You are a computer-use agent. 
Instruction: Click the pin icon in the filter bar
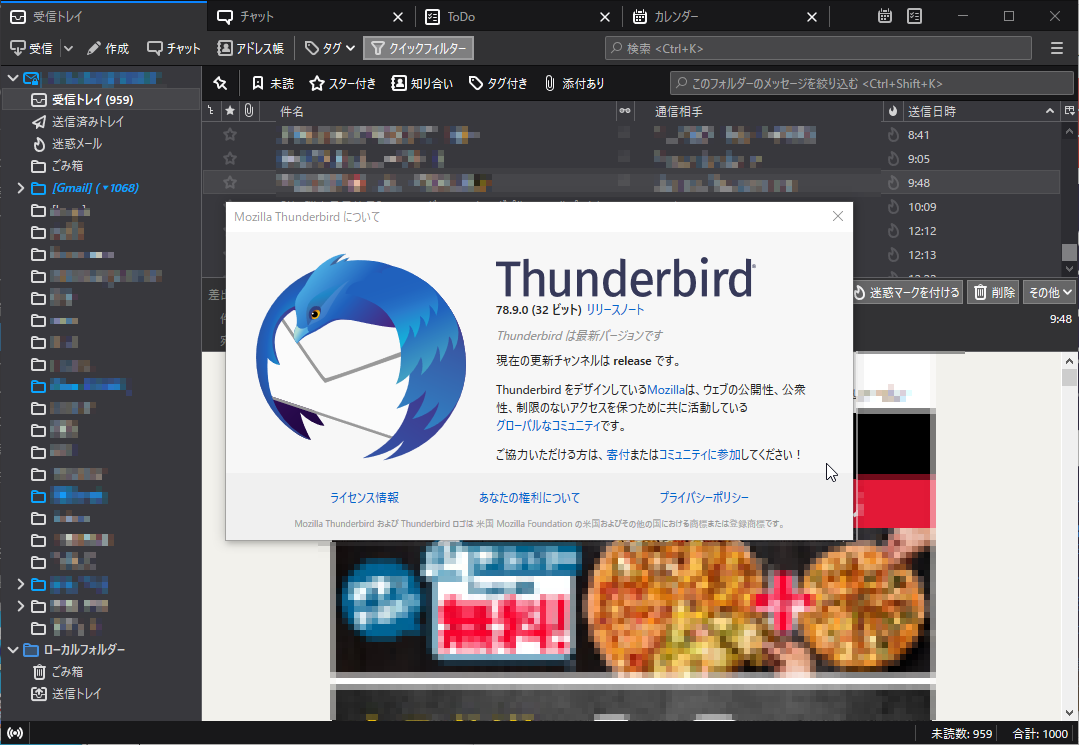221,83
